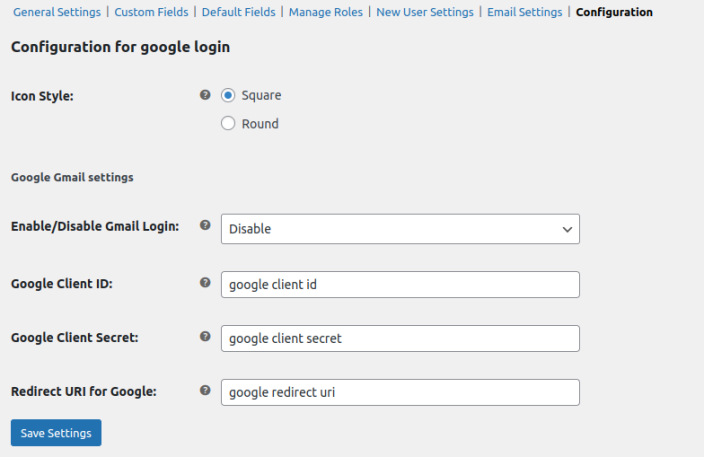Select the Square icon style
The height and width of the screenshot is (457, 704).
click(228, 96)
